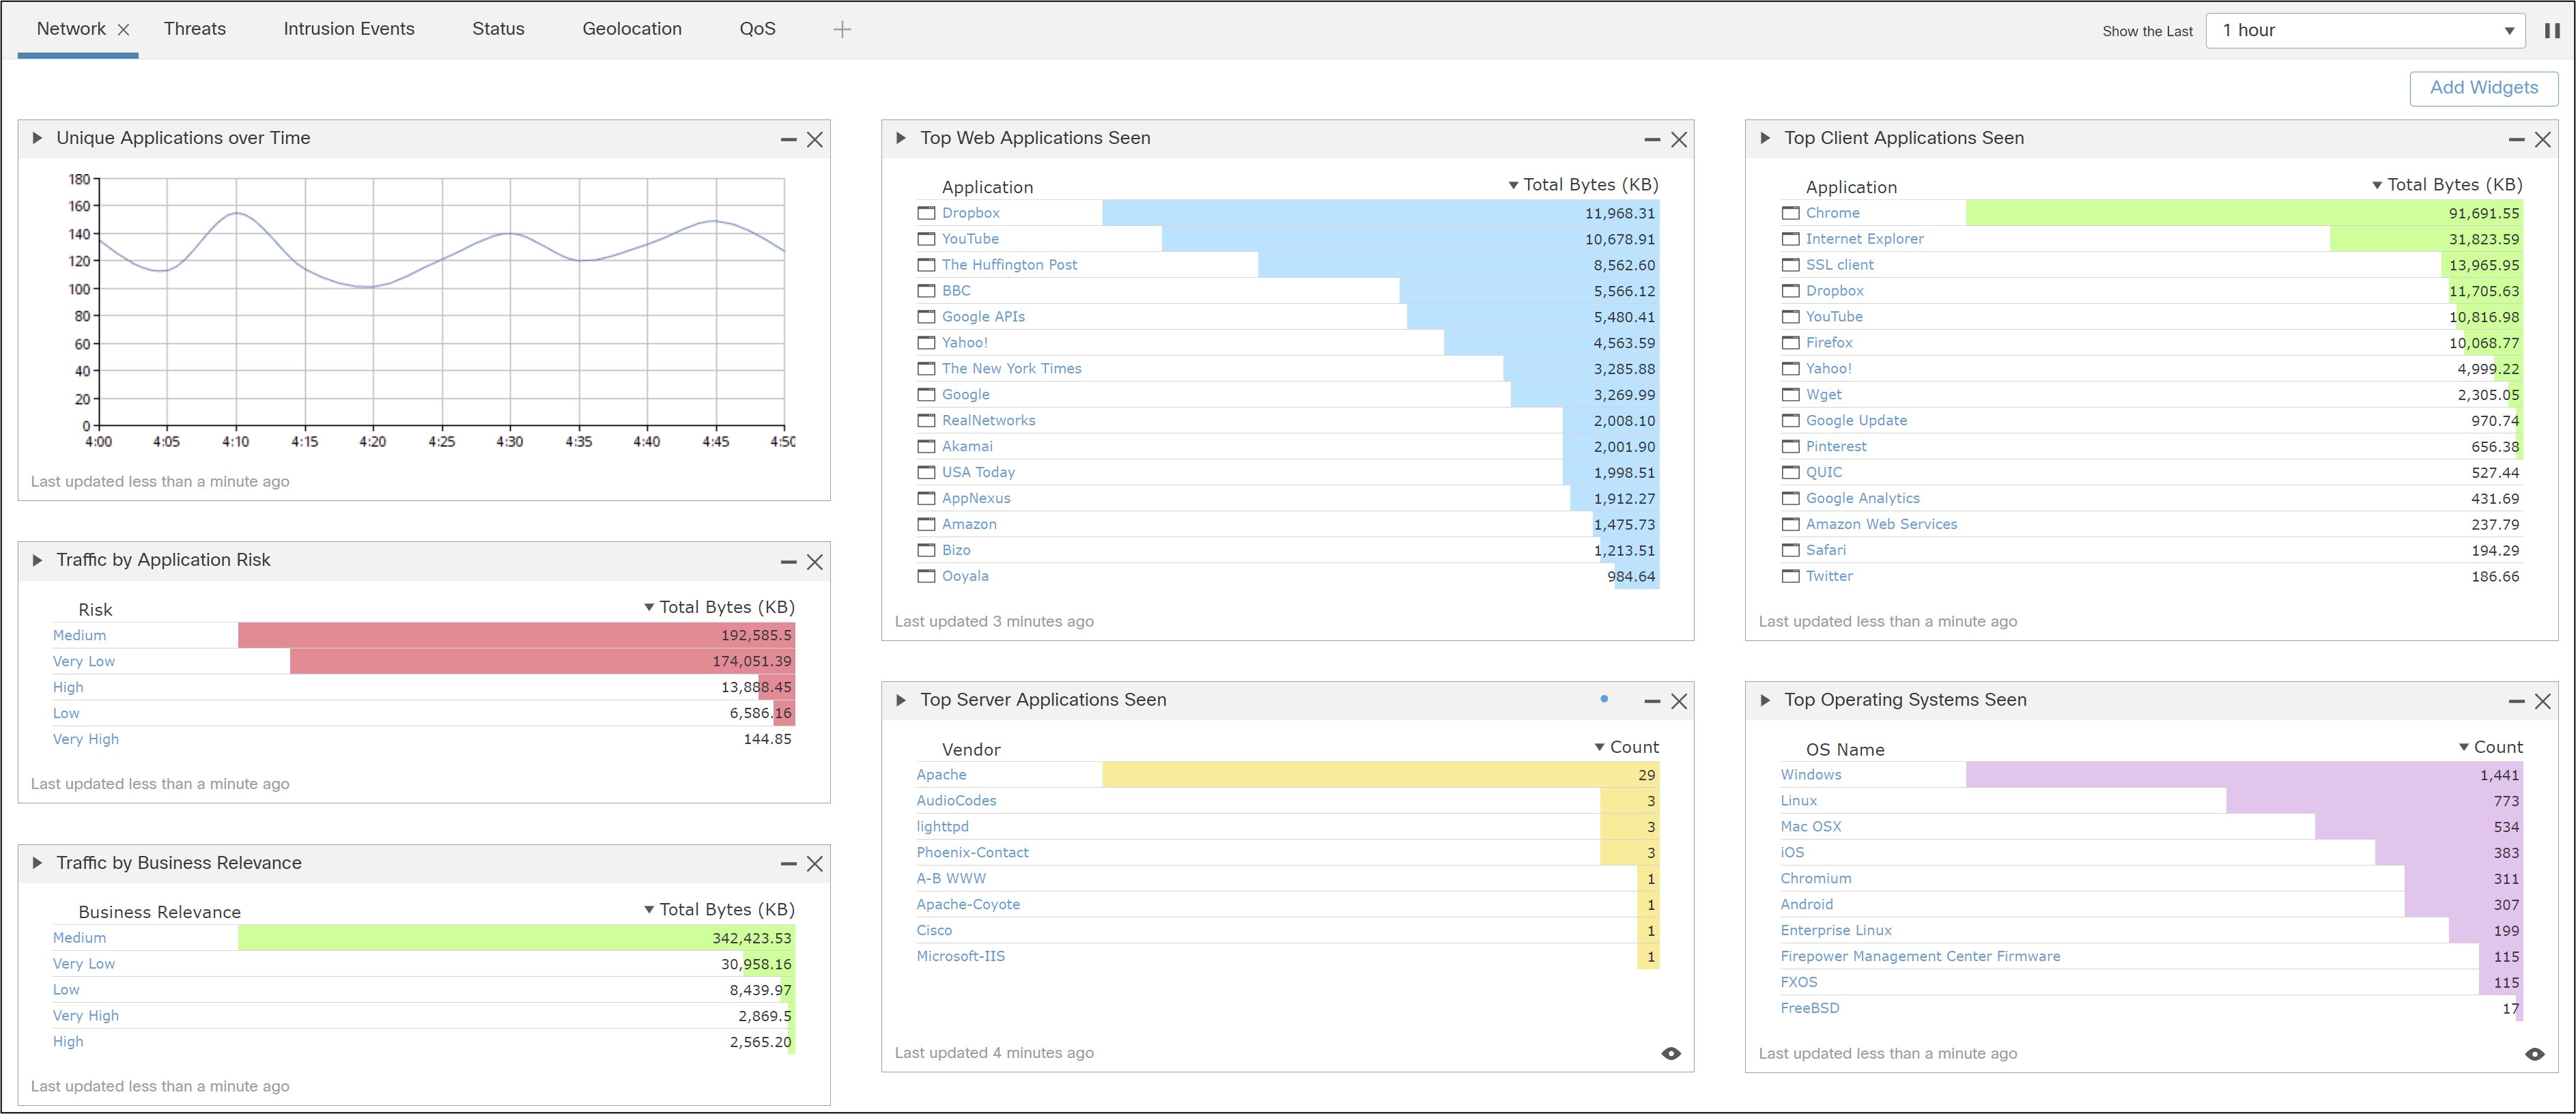The width and height of the screenshot is (2576, 1114).
Task: Add a new dashboard tab with plus icon
Action: (x=842, y=30)
